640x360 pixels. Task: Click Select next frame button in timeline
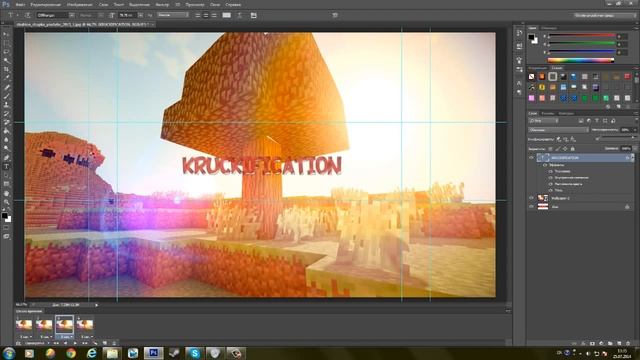point(85,343)
